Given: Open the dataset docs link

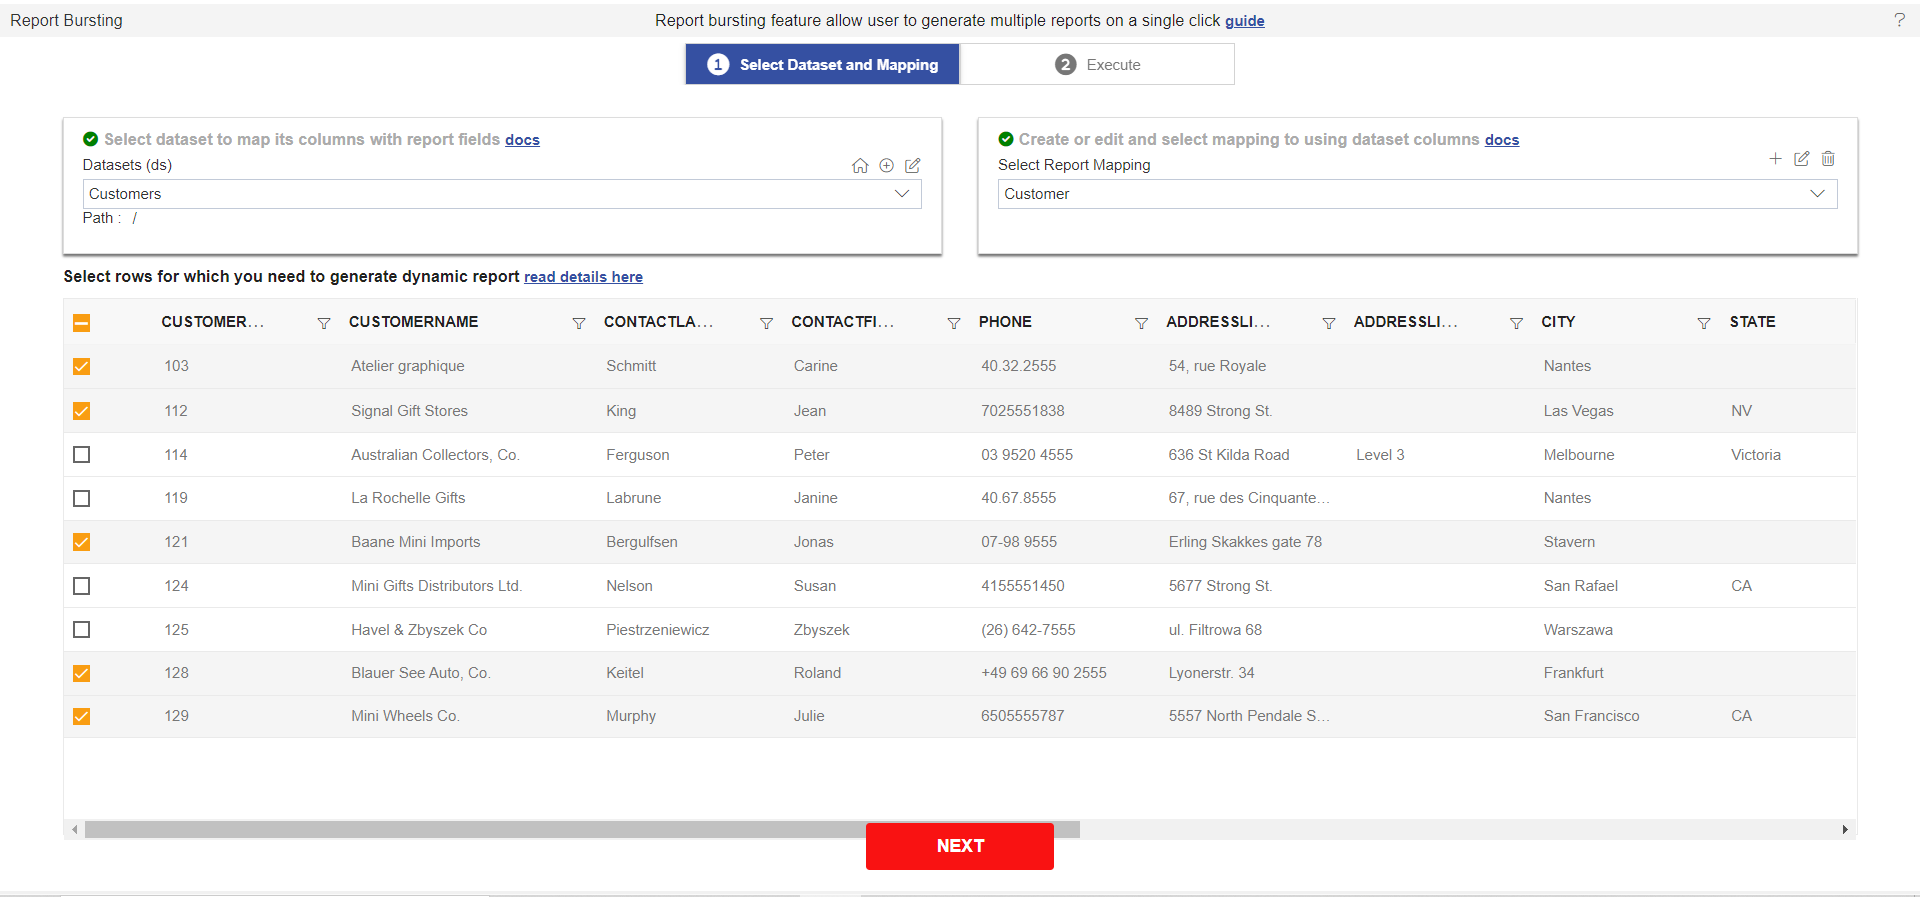Looking at the screenshot, I should (522, 140).
